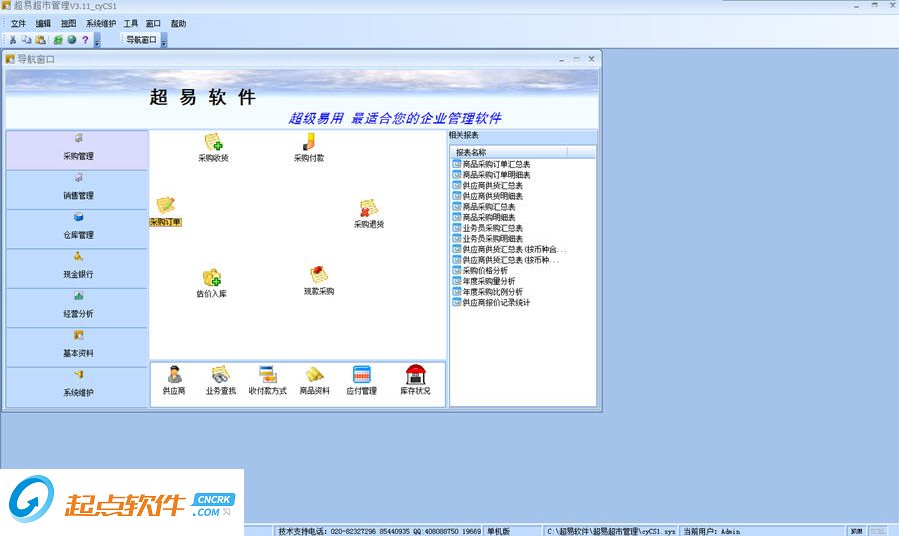Select 经营分析 in the navigation sidebar
The image size is (899, 536).
point(77,308)
